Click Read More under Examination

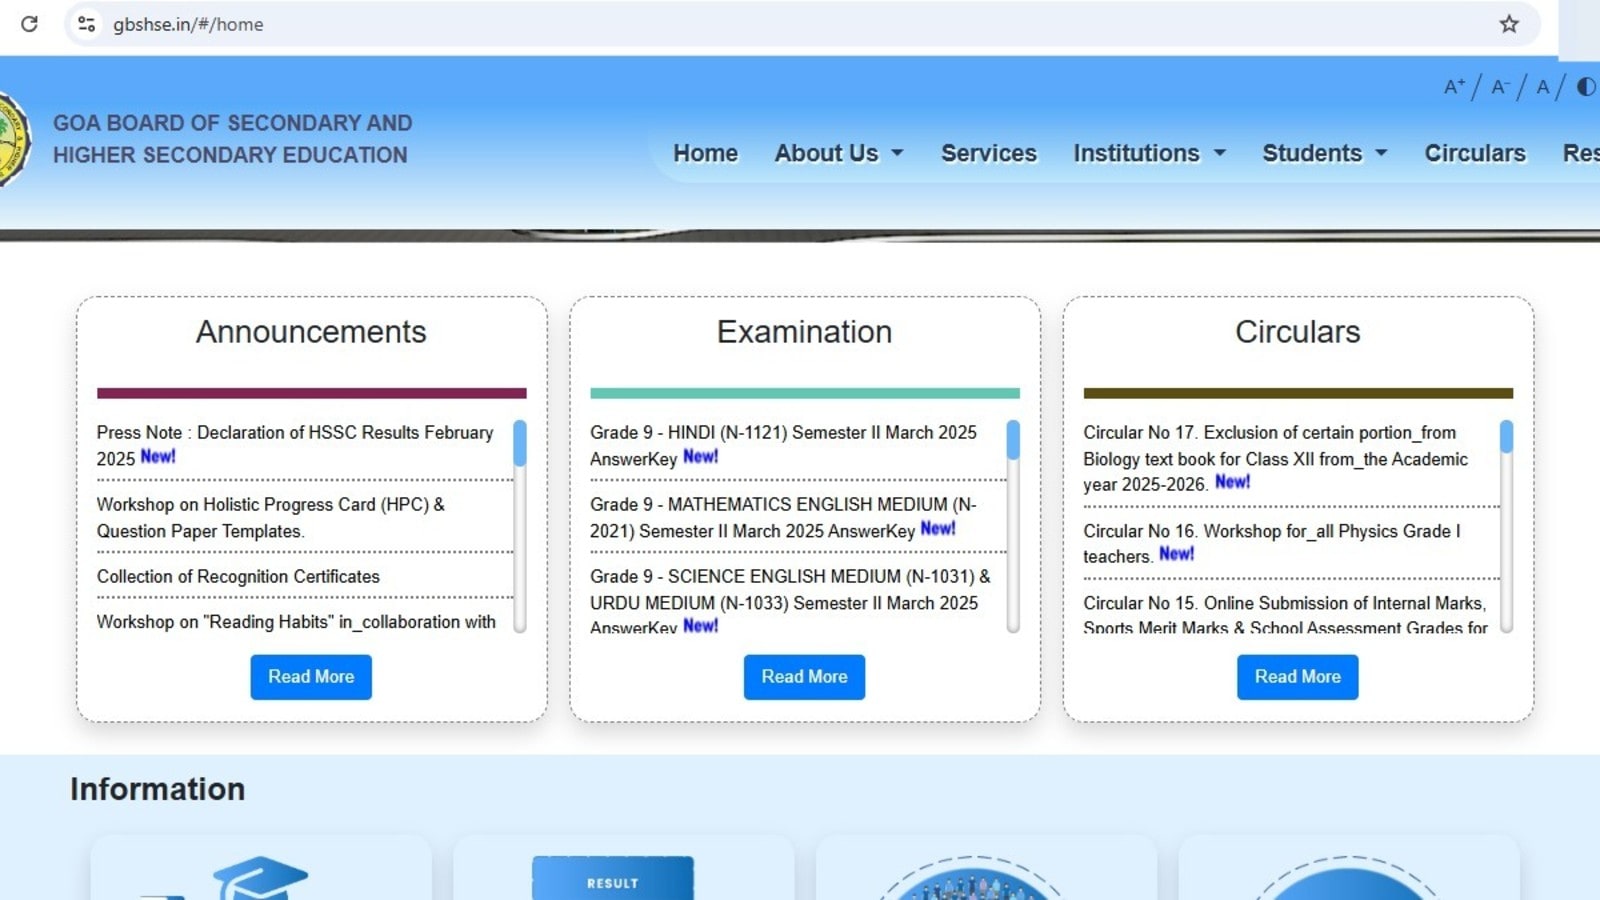coord(804,677)
